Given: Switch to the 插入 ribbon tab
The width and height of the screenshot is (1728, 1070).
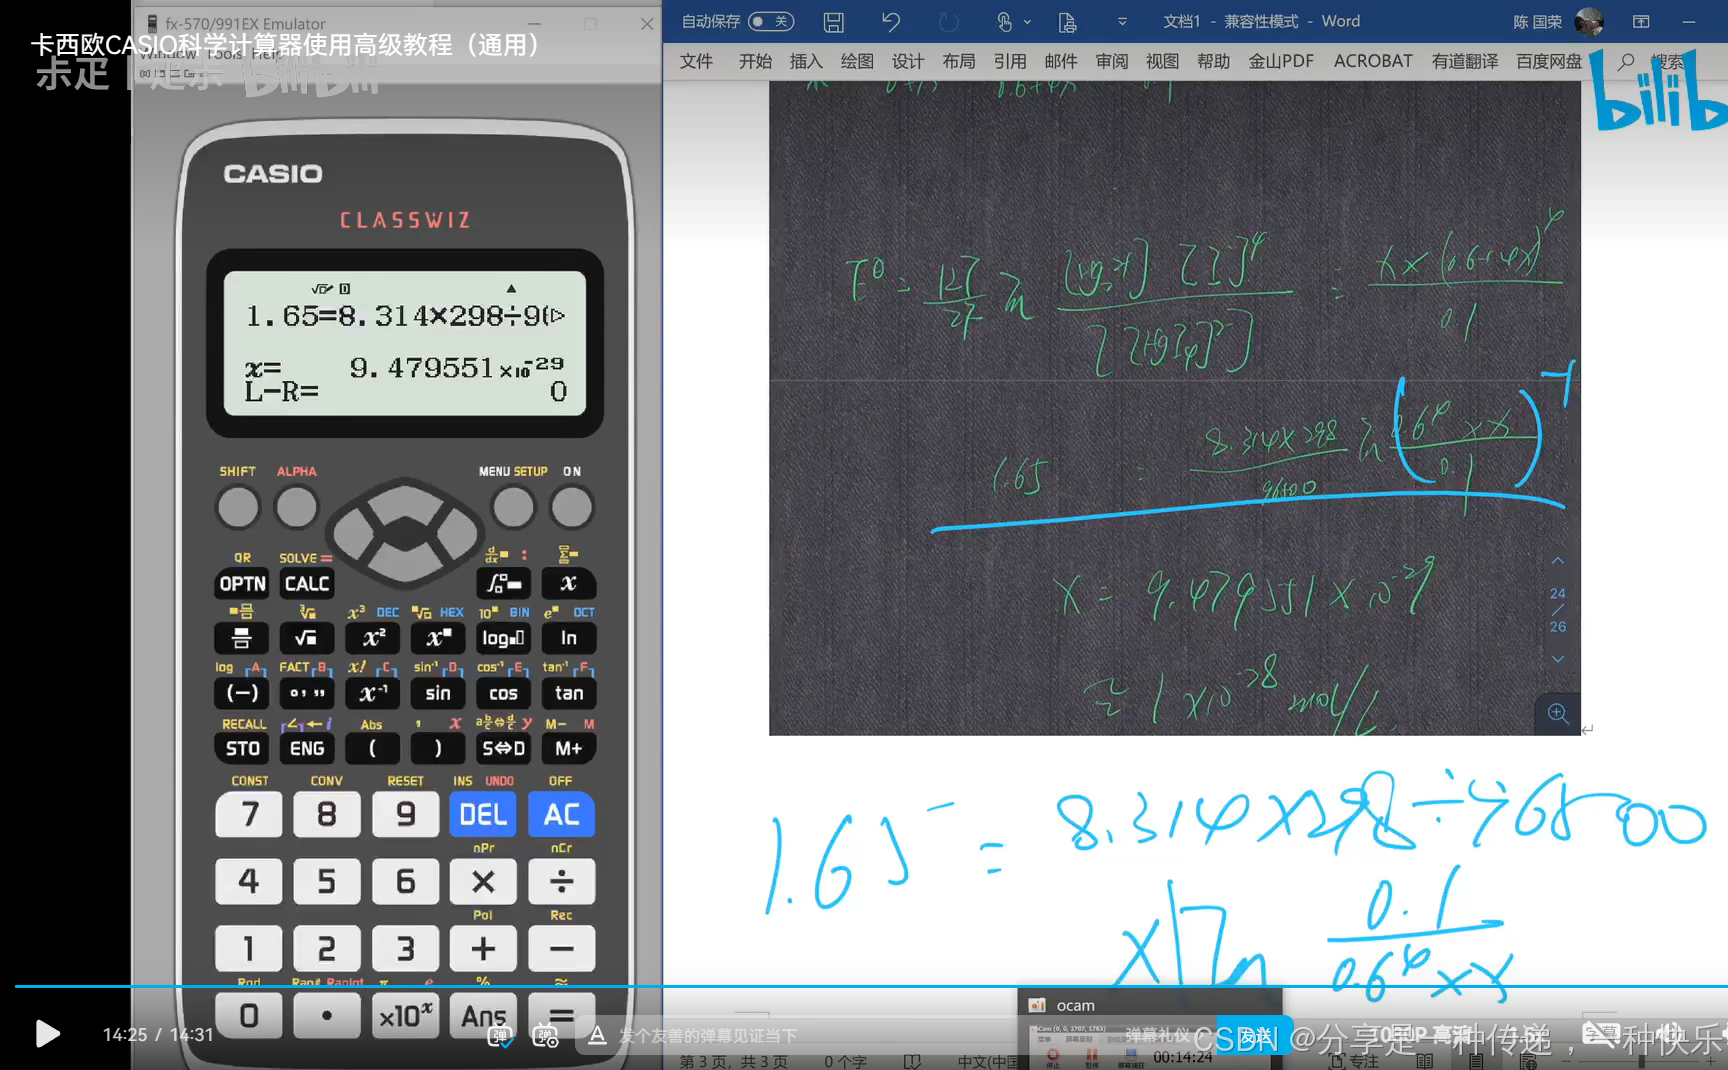Looking at the screenshot, I should tap(806, 61).
